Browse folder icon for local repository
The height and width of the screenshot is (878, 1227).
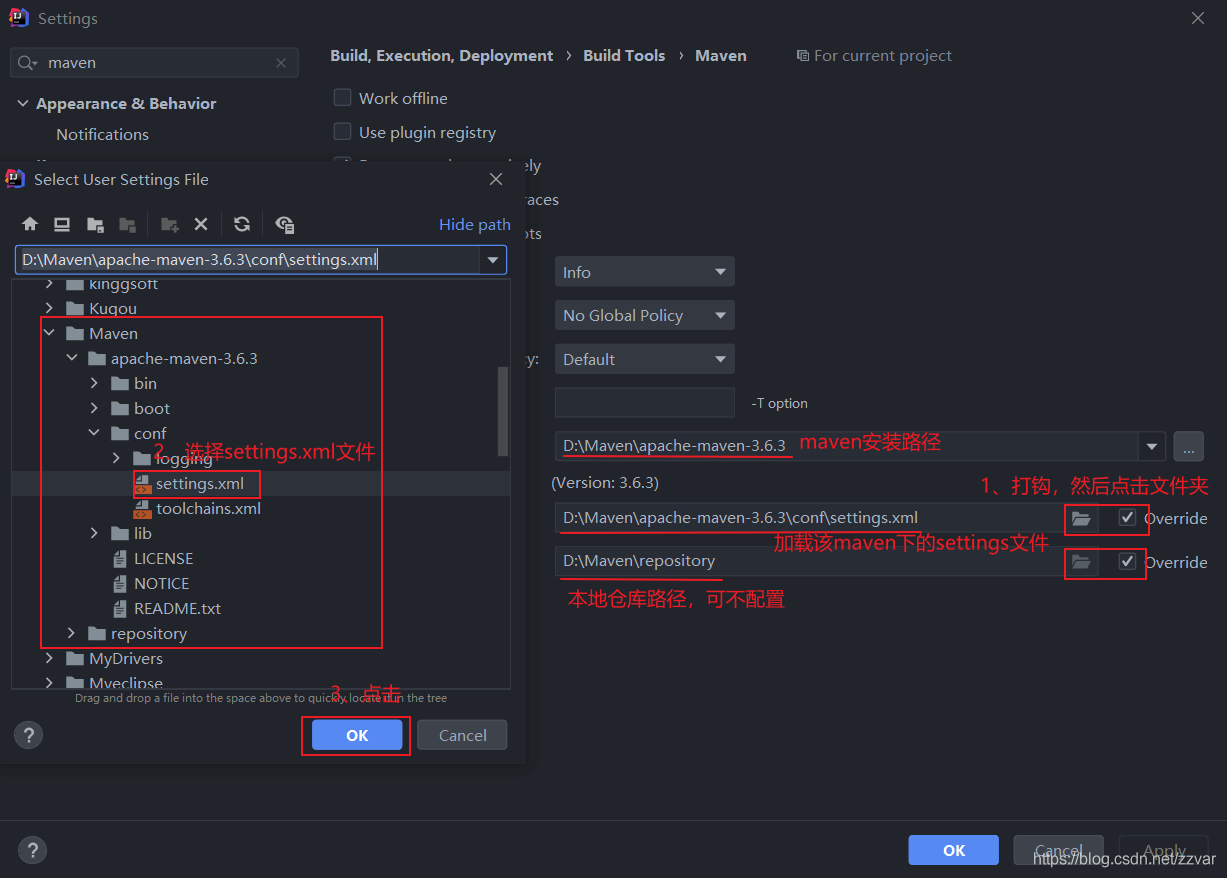(1081, 562)
